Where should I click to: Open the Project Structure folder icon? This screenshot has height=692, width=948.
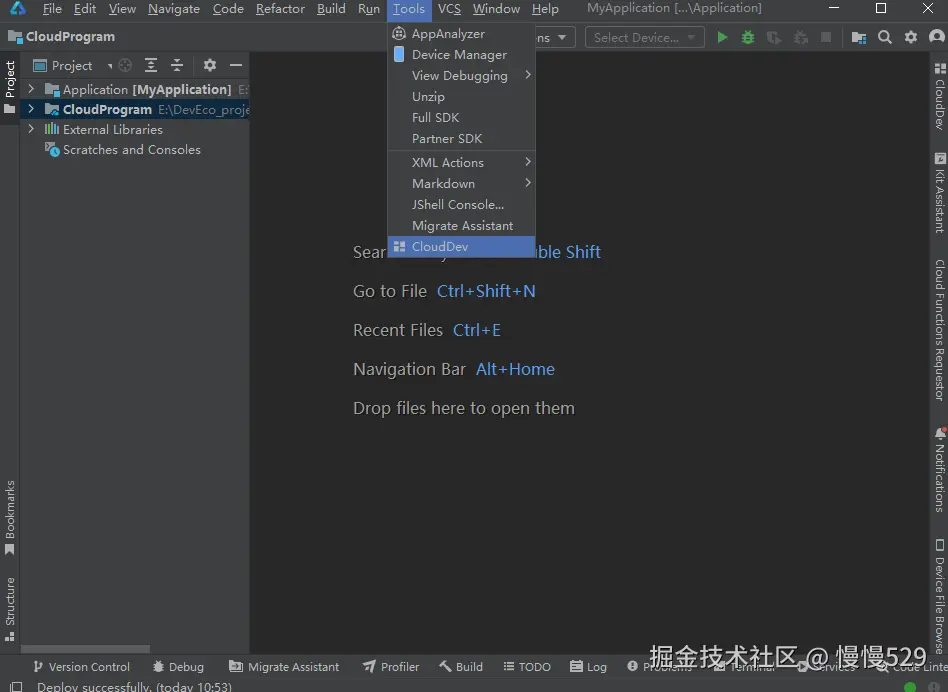pos(859,37)
